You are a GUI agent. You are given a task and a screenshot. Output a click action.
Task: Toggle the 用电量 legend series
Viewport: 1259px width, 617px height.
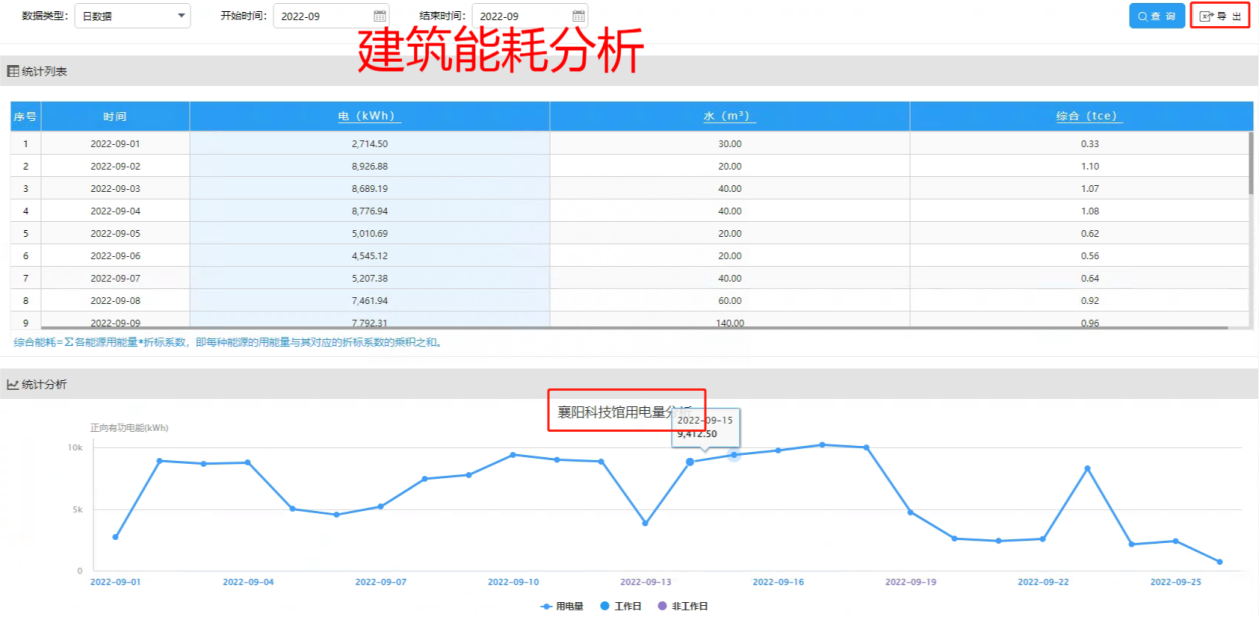coord(561,606)
